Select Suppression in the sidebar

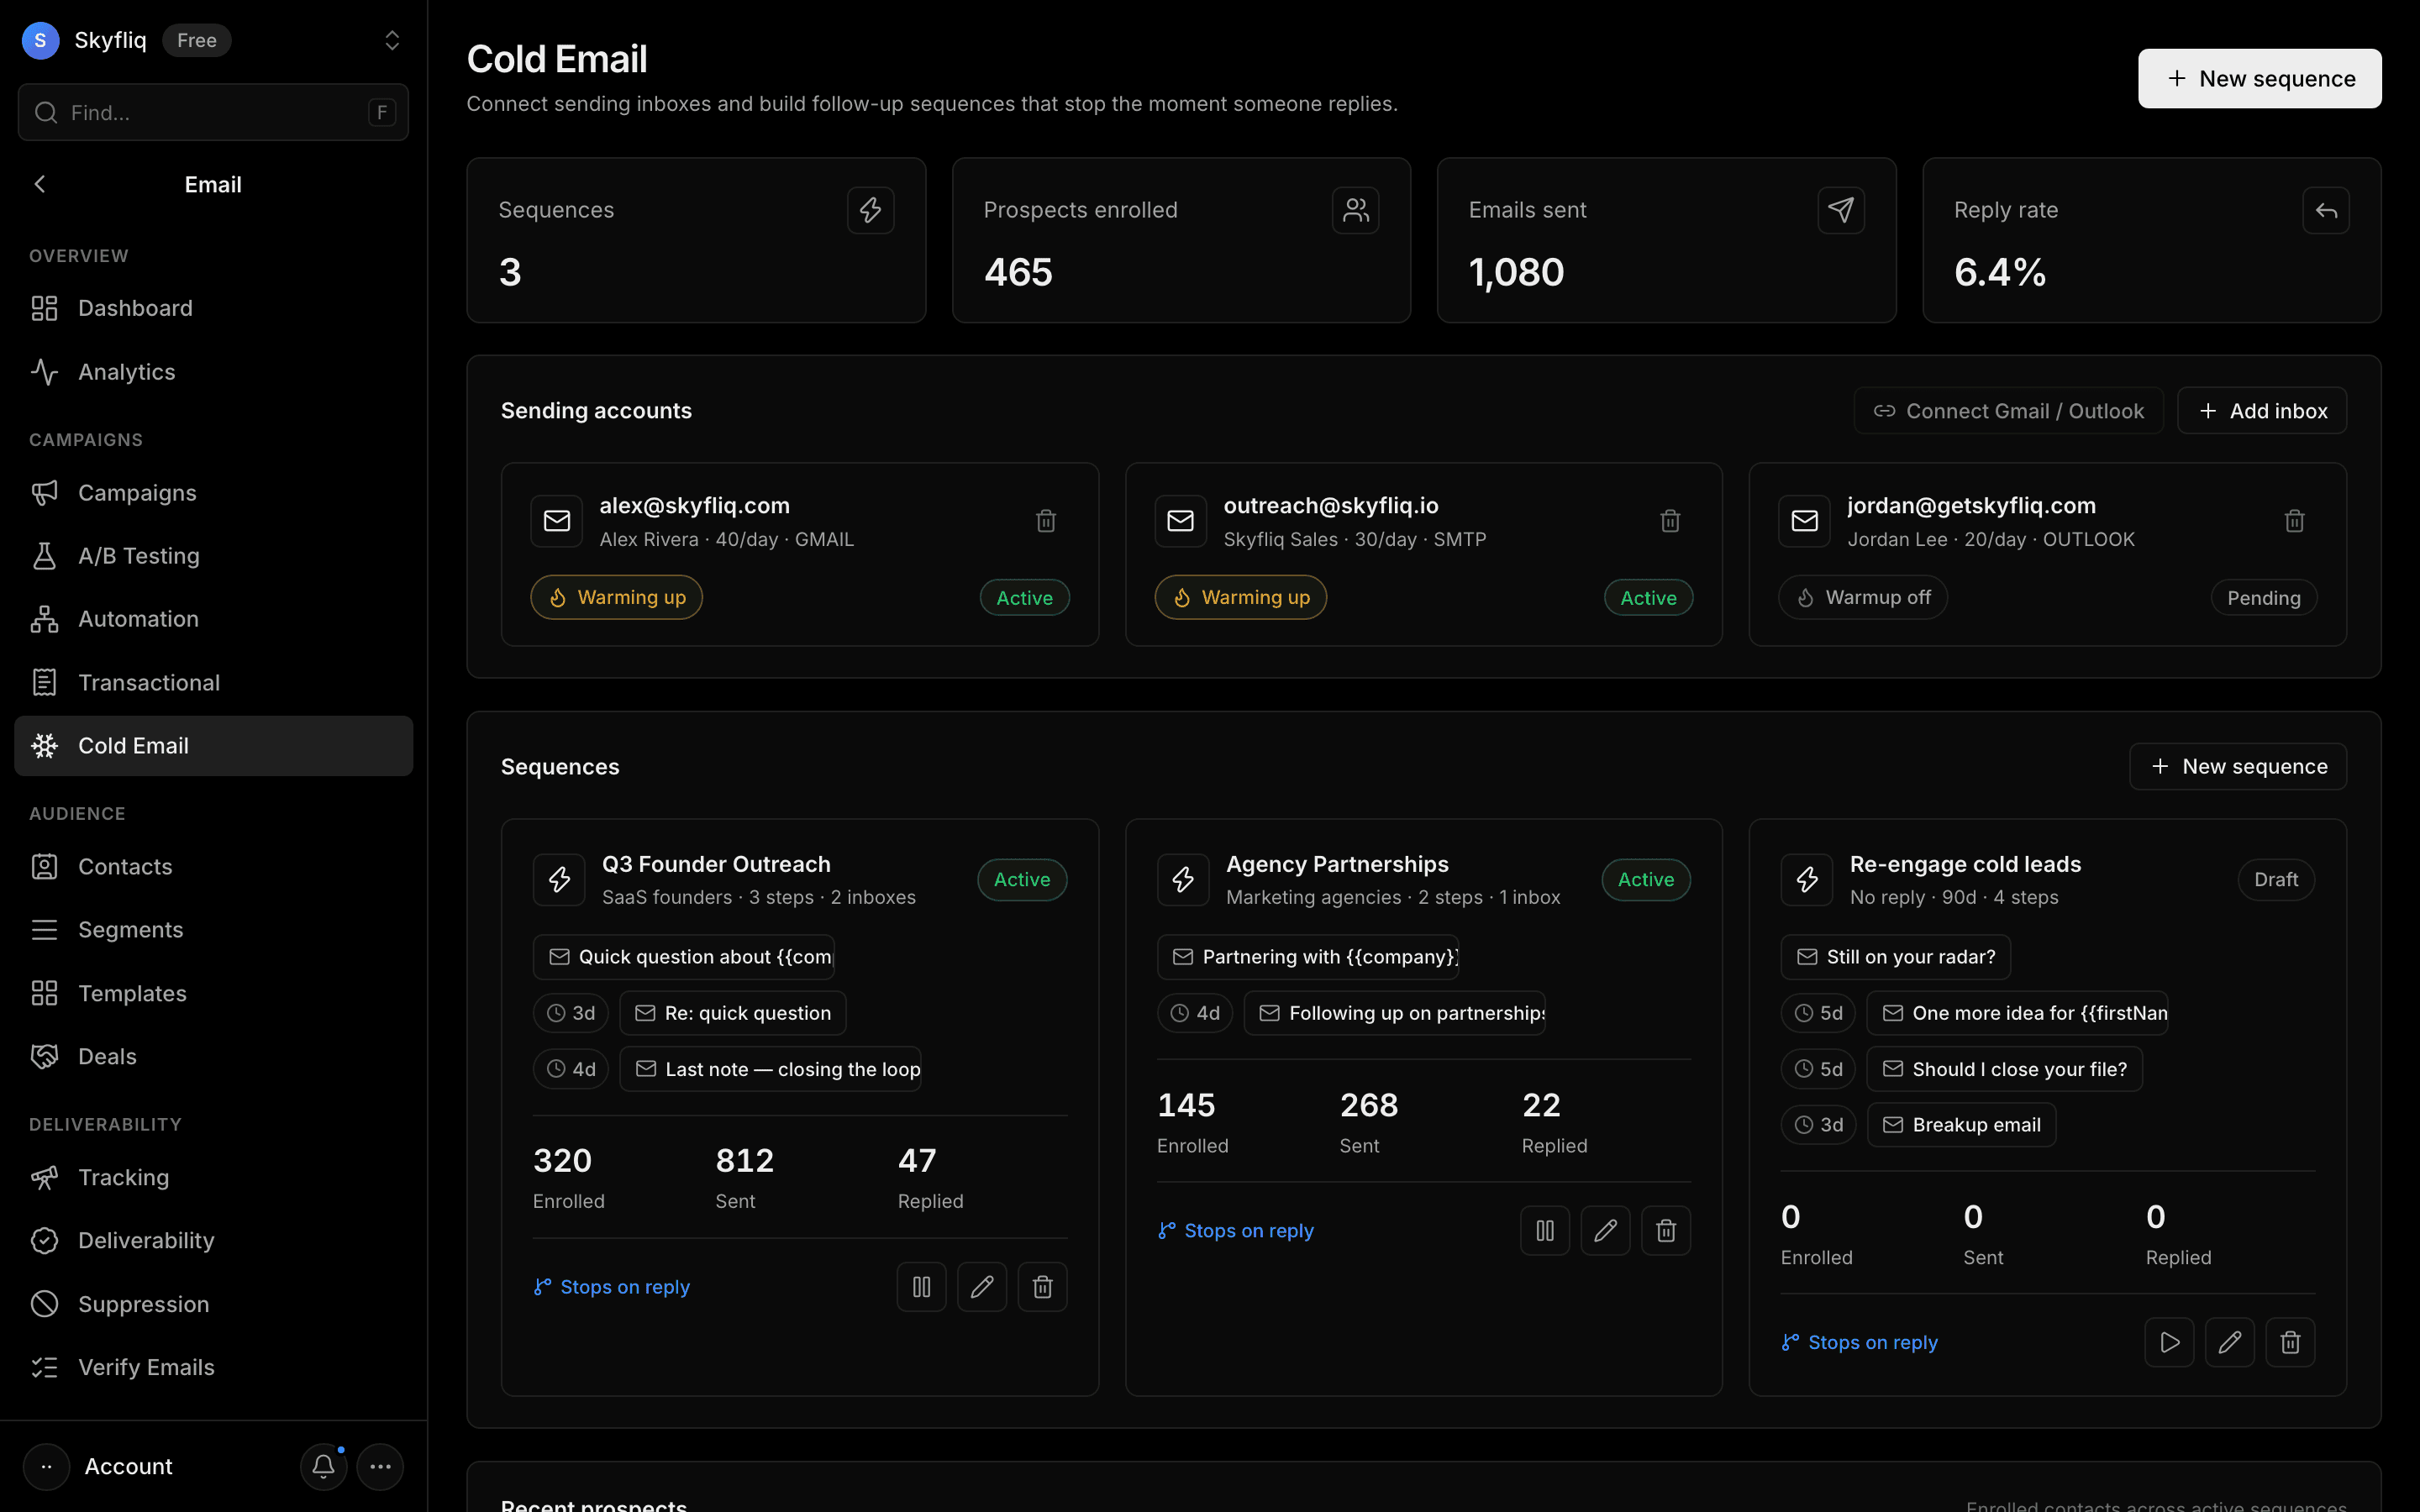click(x=213, y=1304)
